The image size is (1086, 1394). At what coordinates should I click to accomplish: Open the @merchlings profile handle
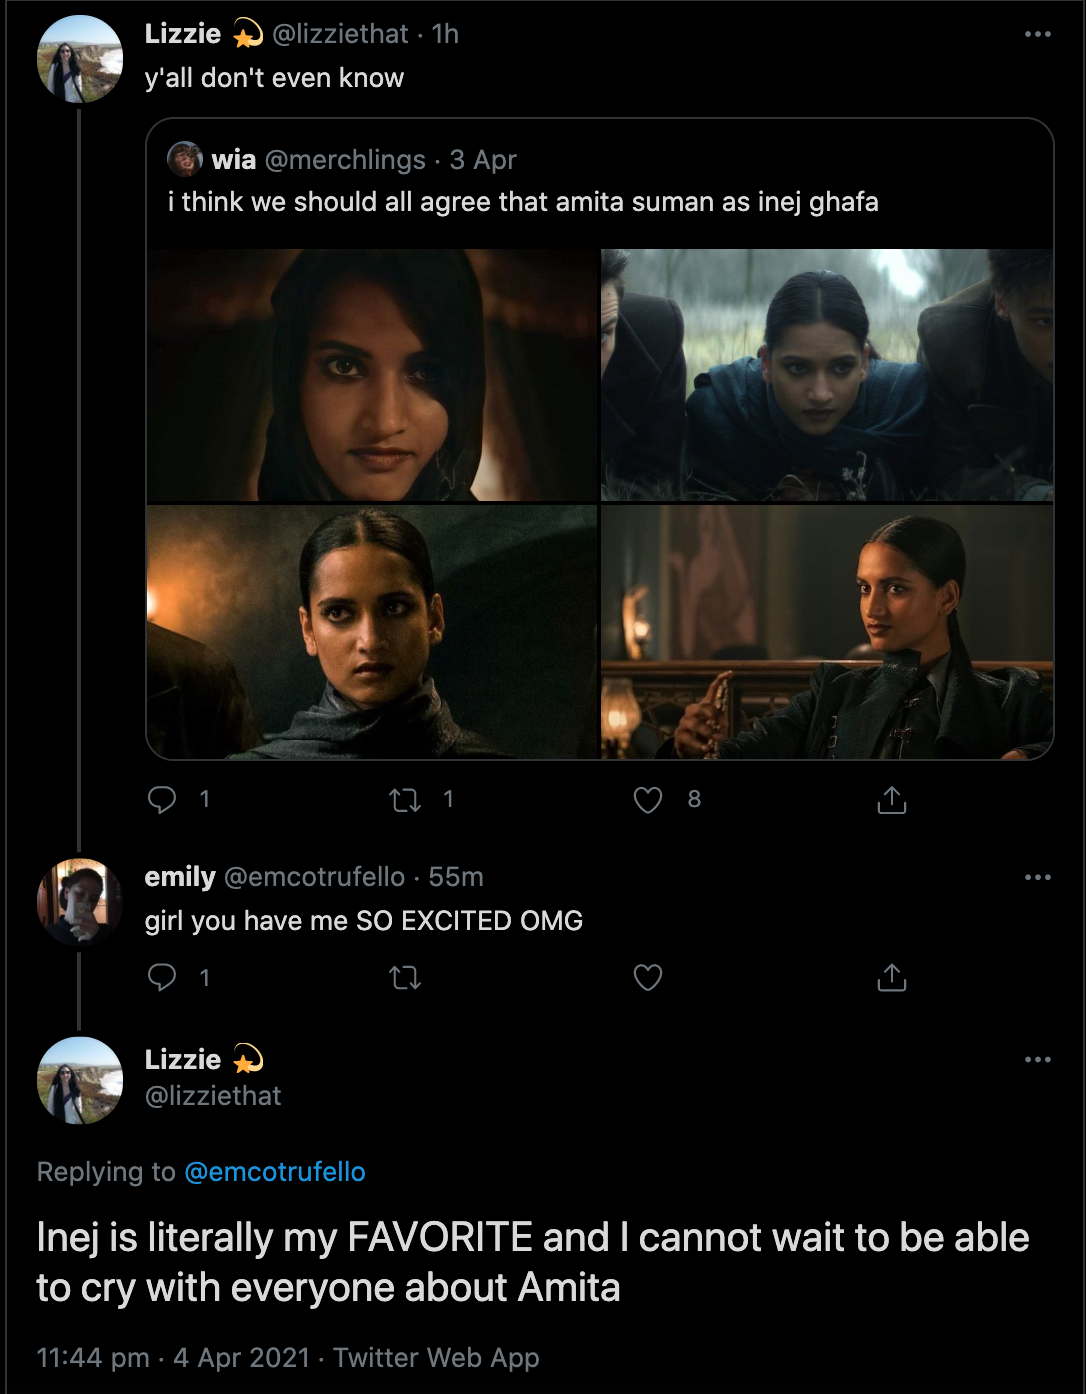pyautogui.click(x=345, y=160)
